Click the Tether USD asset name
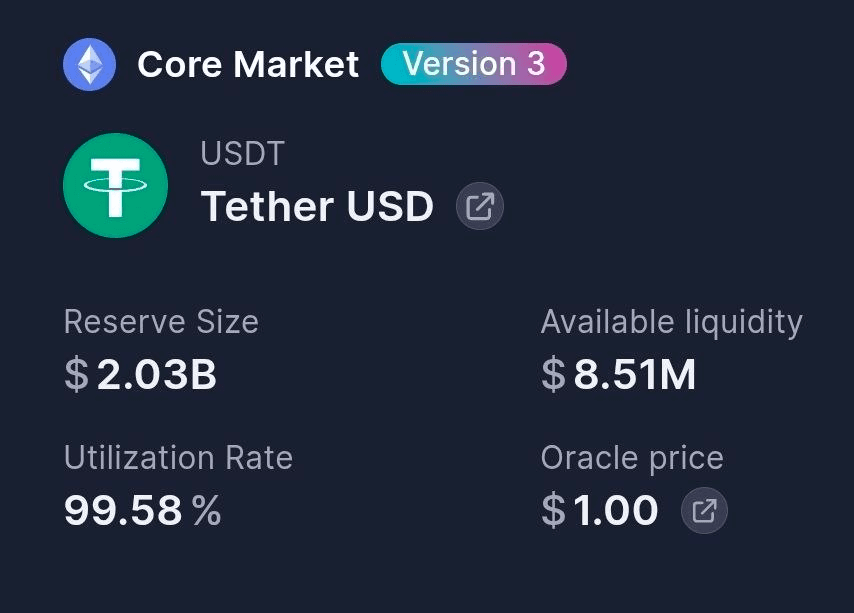 [x=318, y=207]
